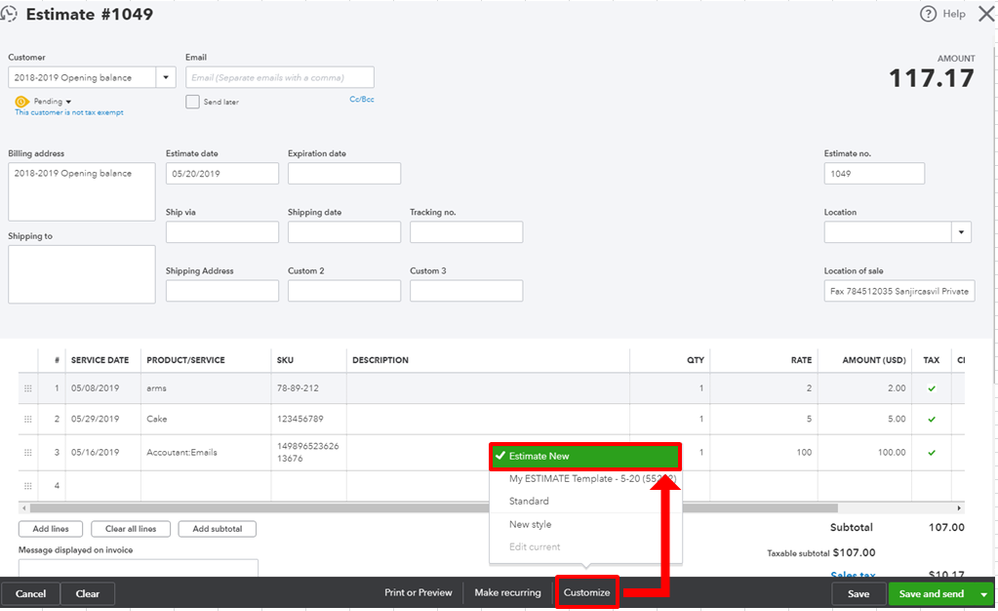The width and height of the screenshot is (998, 611).
Task: Click the Estimate date field
Action: (x=222, y=174)
